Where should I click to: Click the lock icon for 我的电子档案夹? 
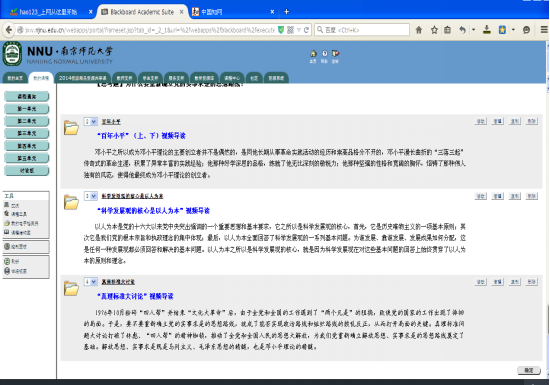[7, 223]
